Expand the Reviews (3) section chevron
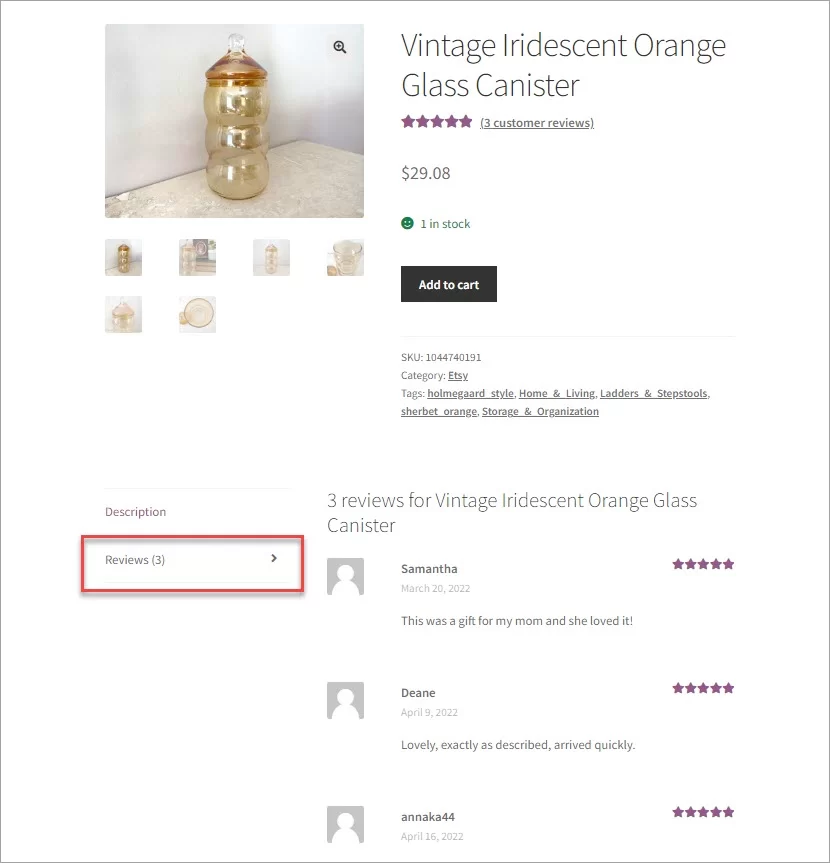Image resolution: width=830 pixels, height=863 pixels. (274, 558)
